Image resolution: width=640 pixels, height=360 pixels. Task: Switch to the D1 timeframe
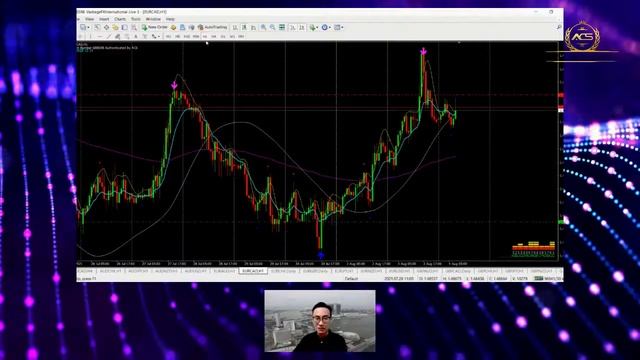223,36
